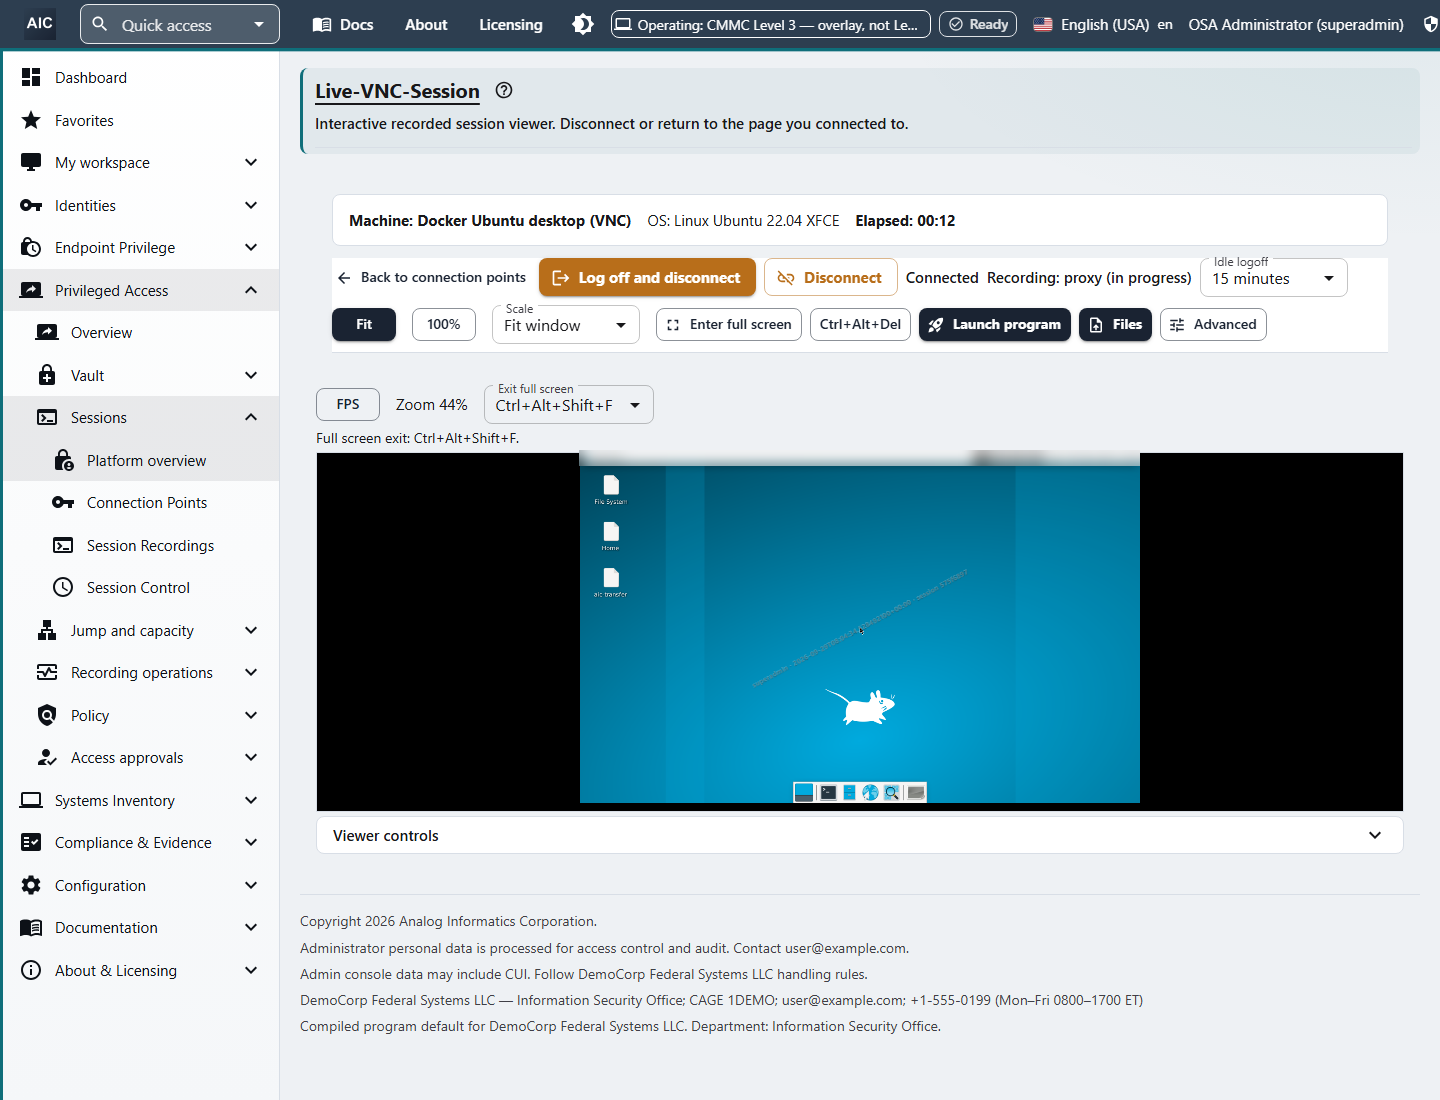
Task: Click the AIC logo in the header
Action: coord(40,23)
